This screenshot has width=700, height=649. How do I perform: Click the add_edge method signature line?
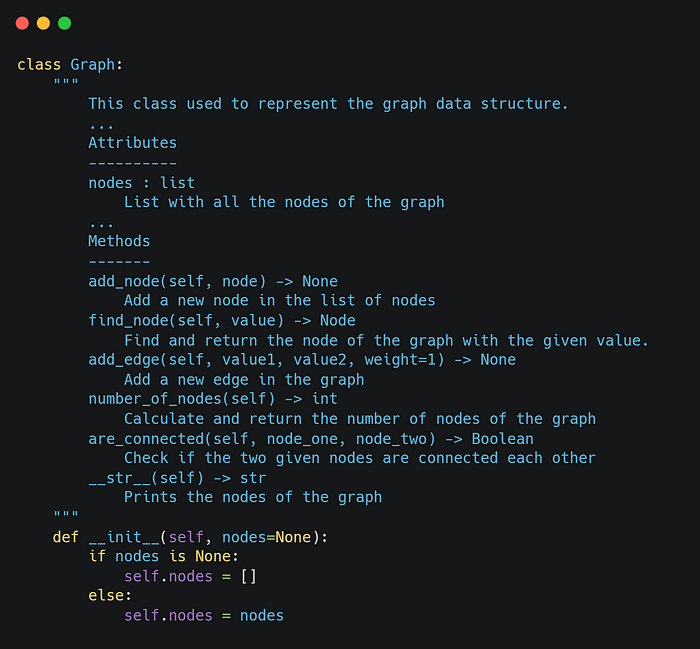point(302,360)
